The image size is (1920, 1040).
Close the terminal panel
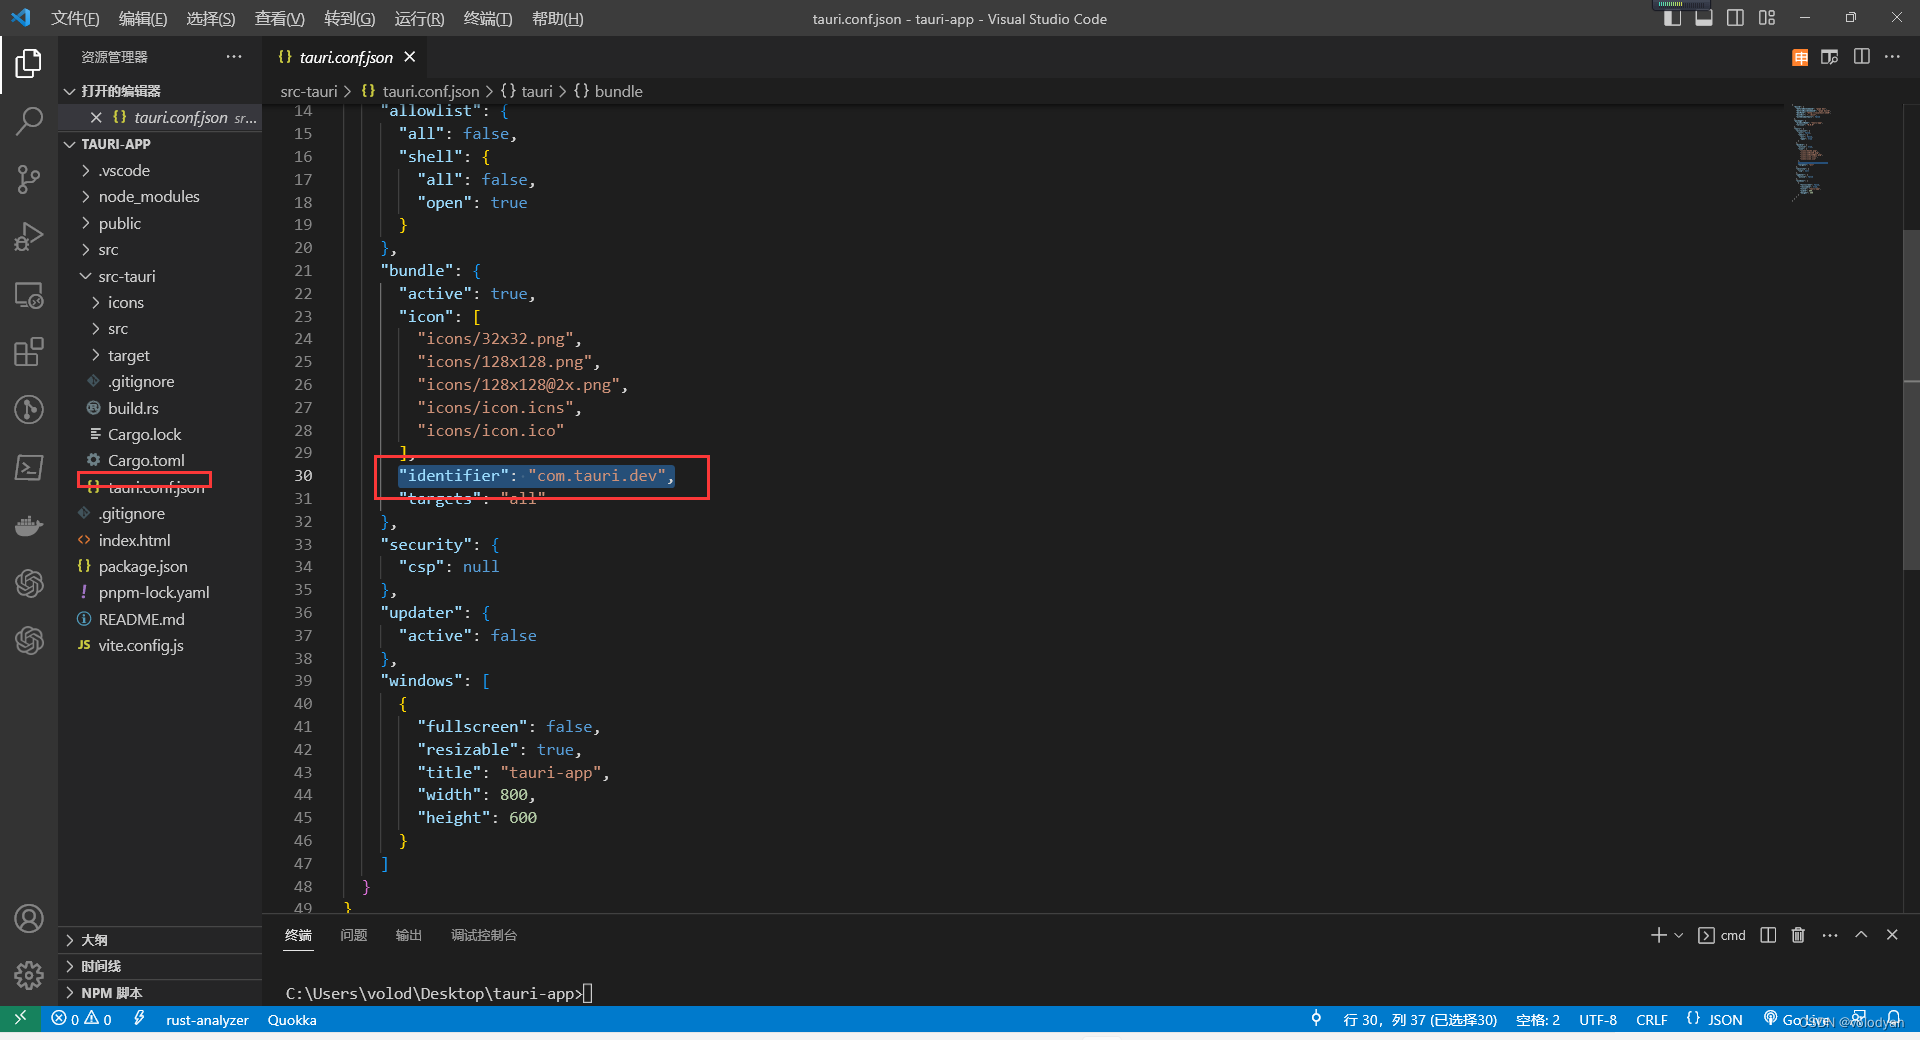1892,935
